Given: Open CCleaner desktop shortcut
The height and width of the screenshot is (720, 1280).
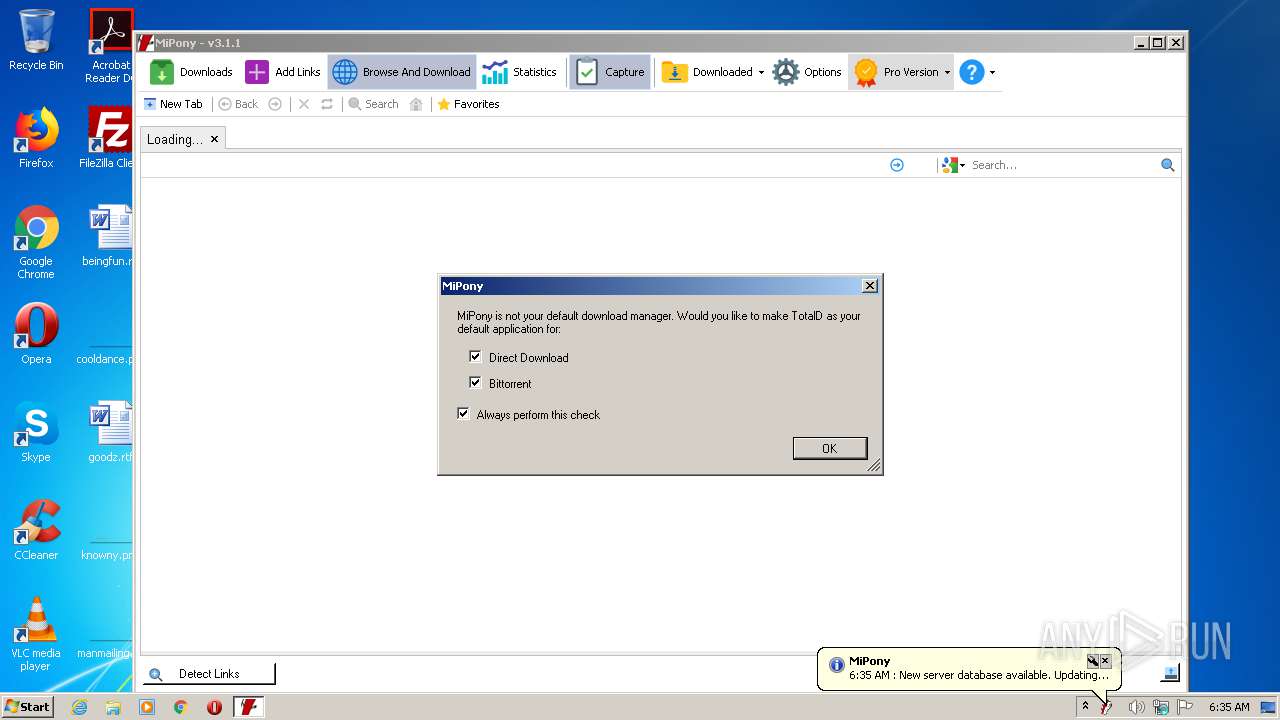Looking at the screenshot, I should pos(36,530).
